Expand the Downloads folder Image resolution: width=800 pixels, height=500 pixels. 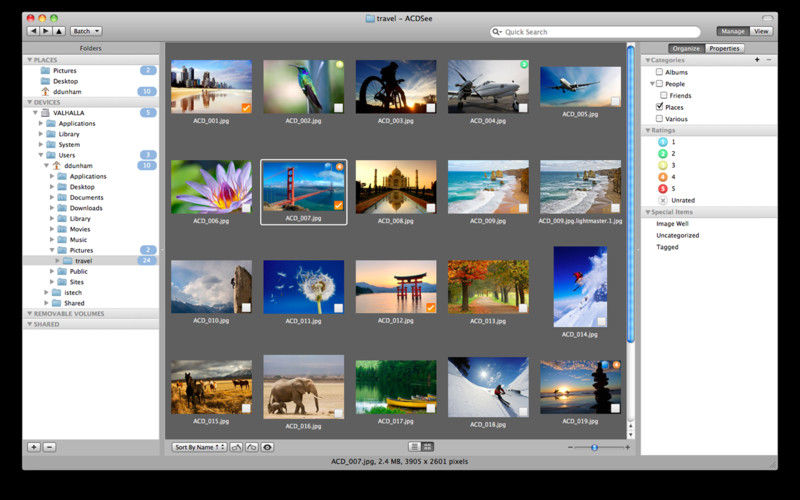click(52, 208)
